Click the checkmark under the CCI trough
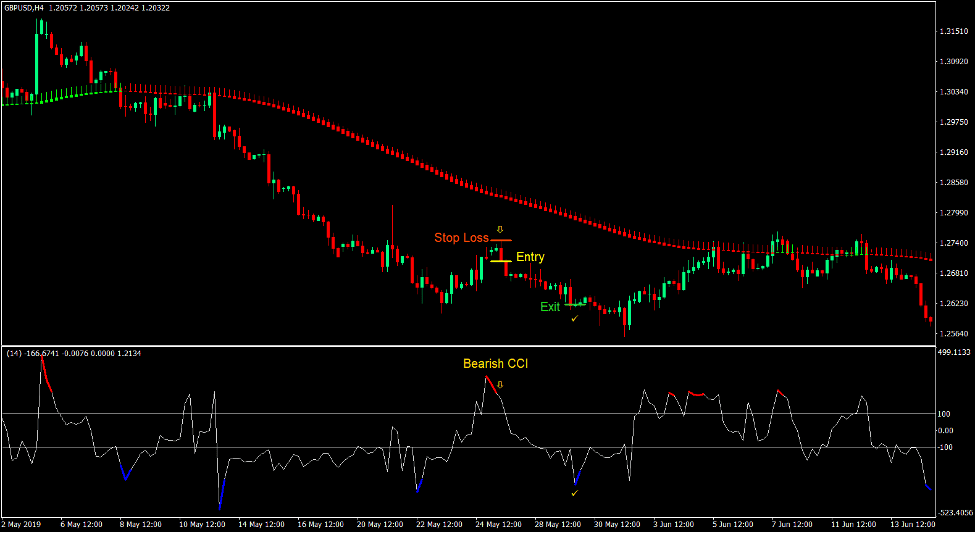 coord(574,493)
